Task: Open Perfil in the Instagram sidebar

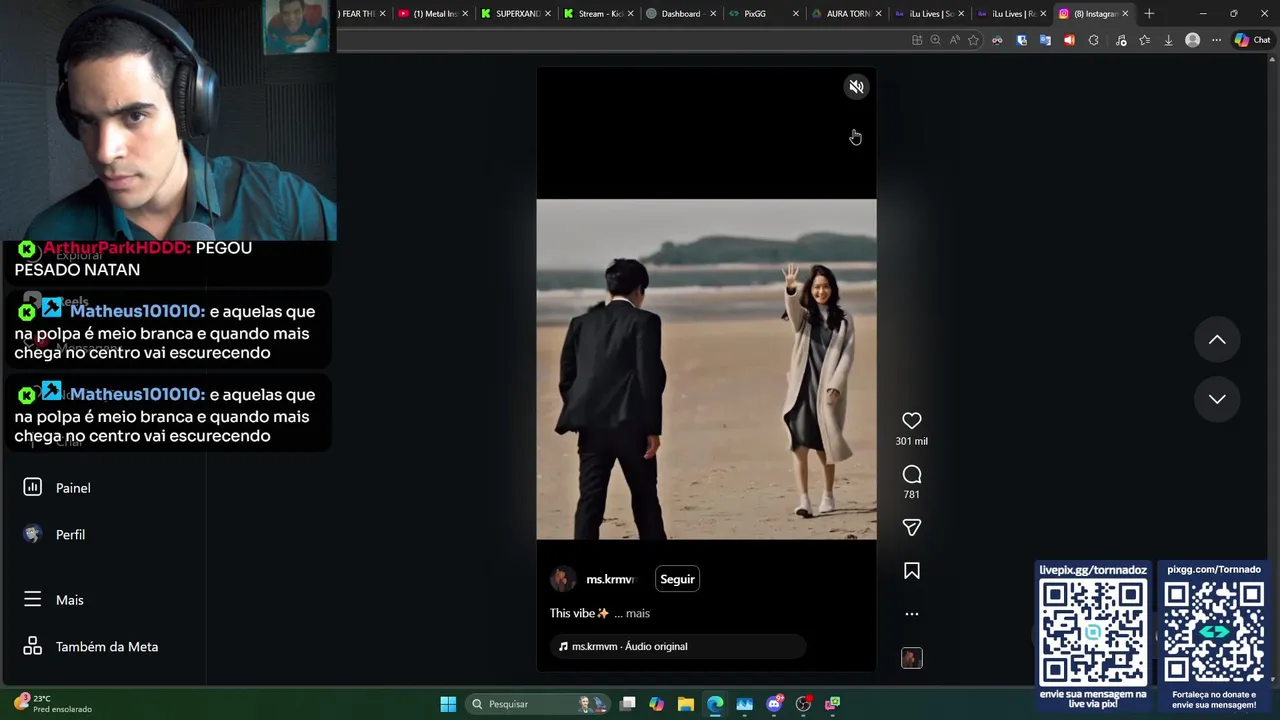Action: [70, 535]
